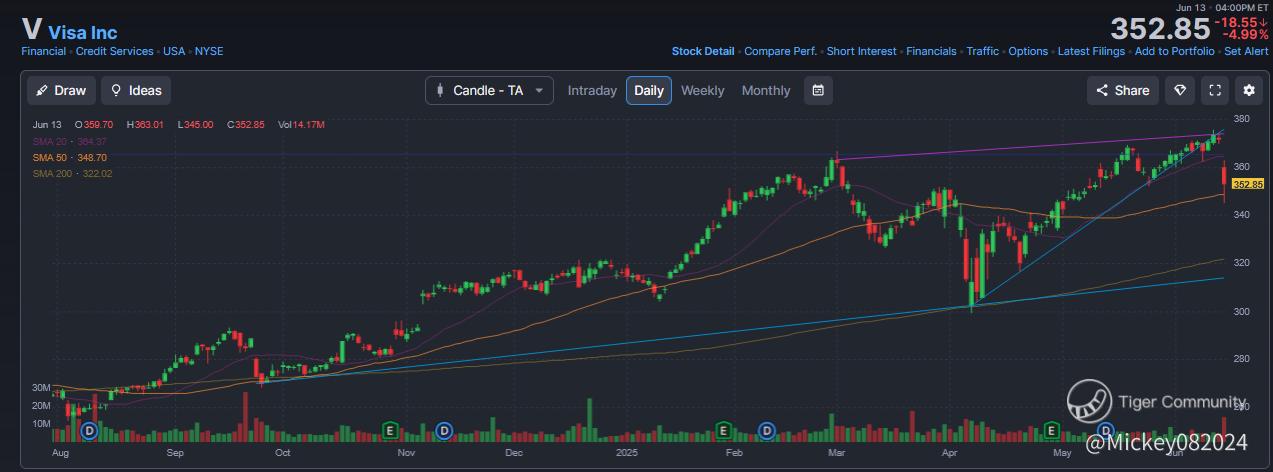Screen dimensions: 1273x472
Task: Click the SMA 200 indicator label
Action: click(72, 174)
